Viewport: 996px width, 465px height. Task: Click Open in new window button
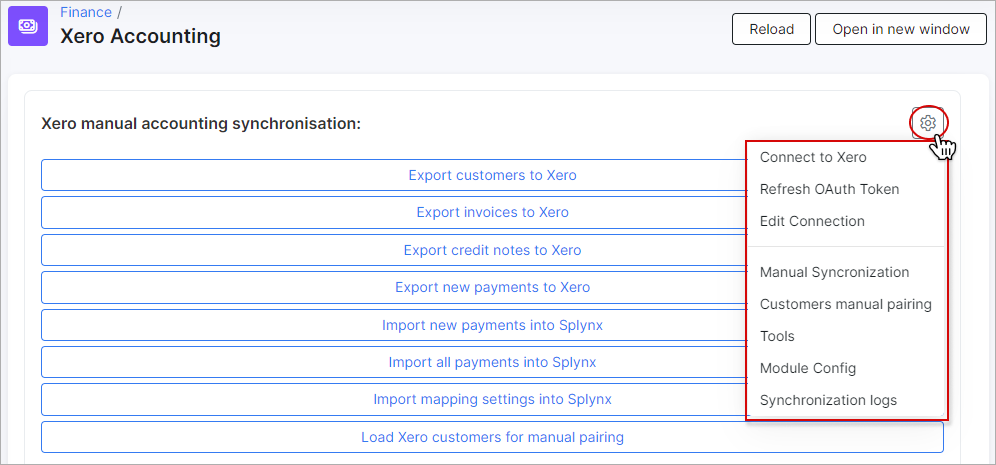click(901, 29)
